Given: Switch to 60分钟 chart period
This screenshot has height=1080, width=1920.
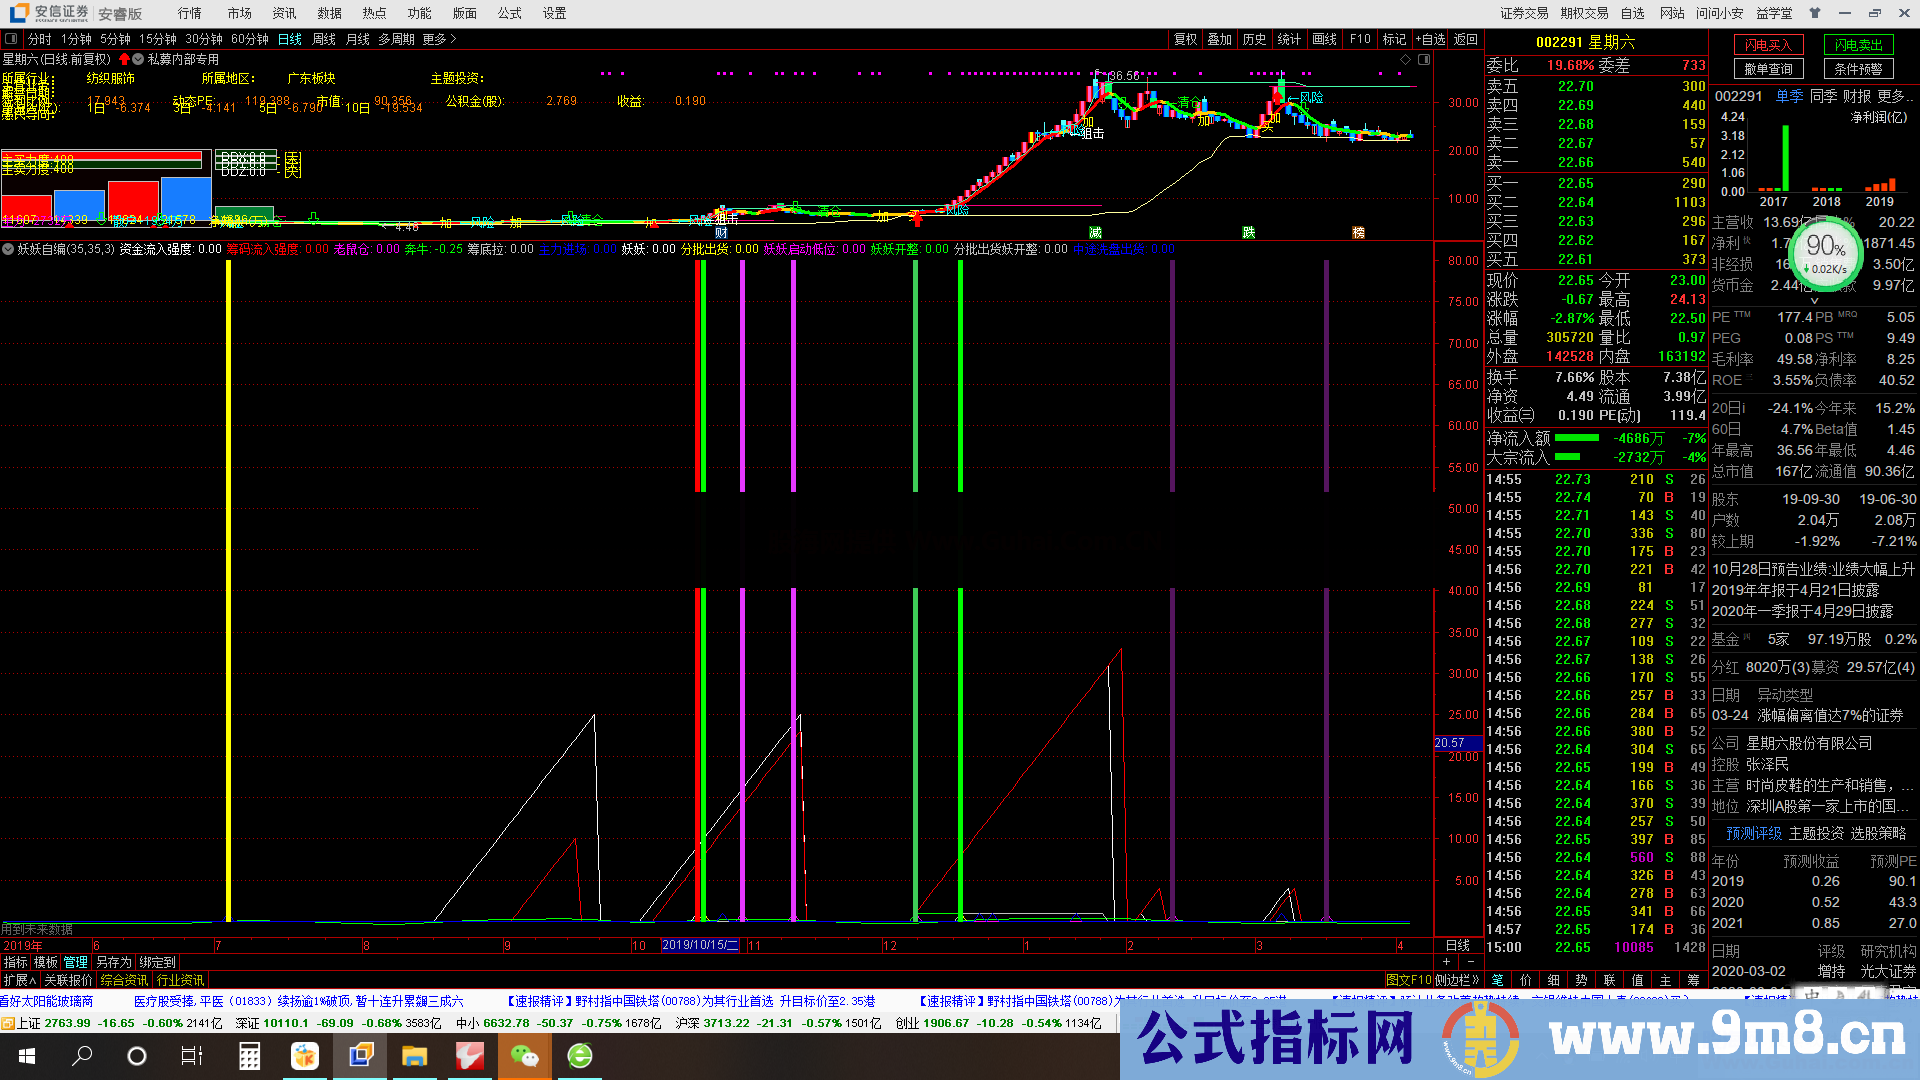Looking at the screenshot, I should point(250,39).
